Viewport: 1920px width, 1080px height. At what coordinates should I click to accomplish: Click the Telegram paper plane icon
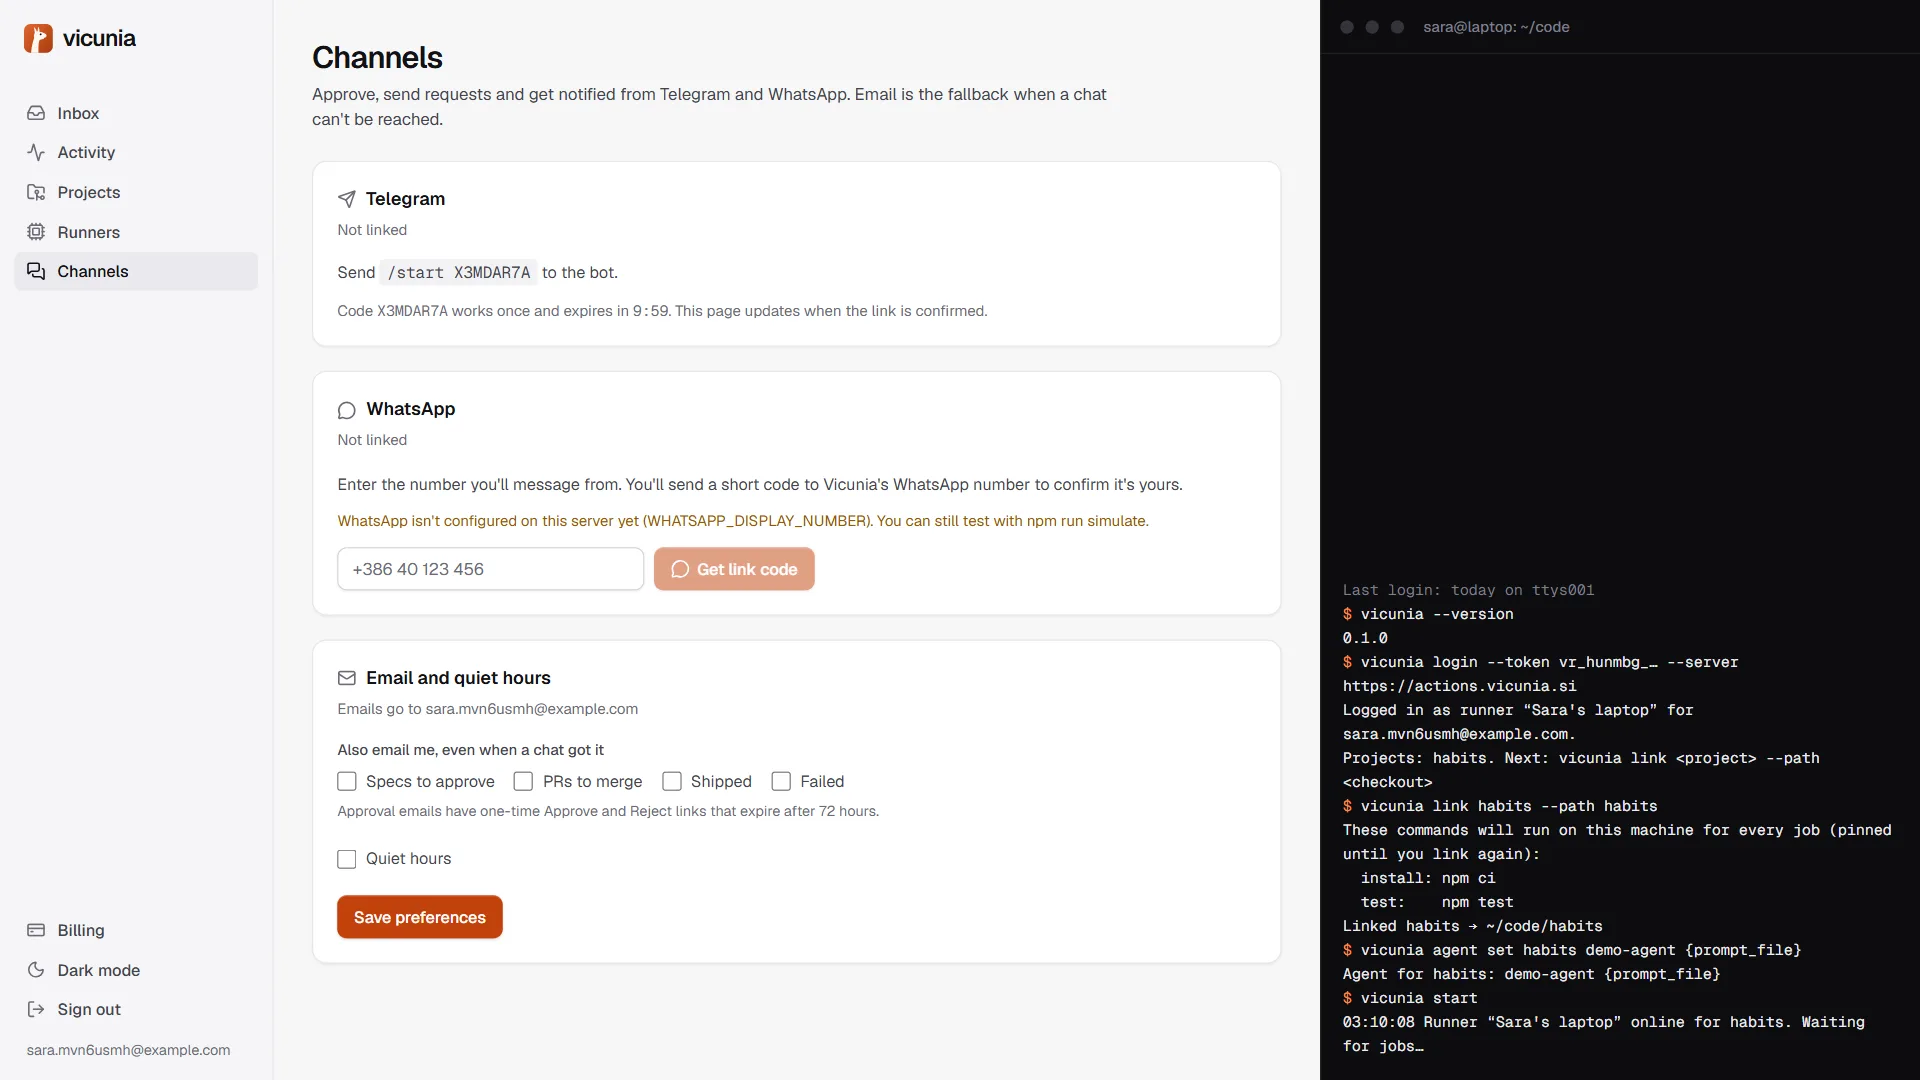(347, 199)
